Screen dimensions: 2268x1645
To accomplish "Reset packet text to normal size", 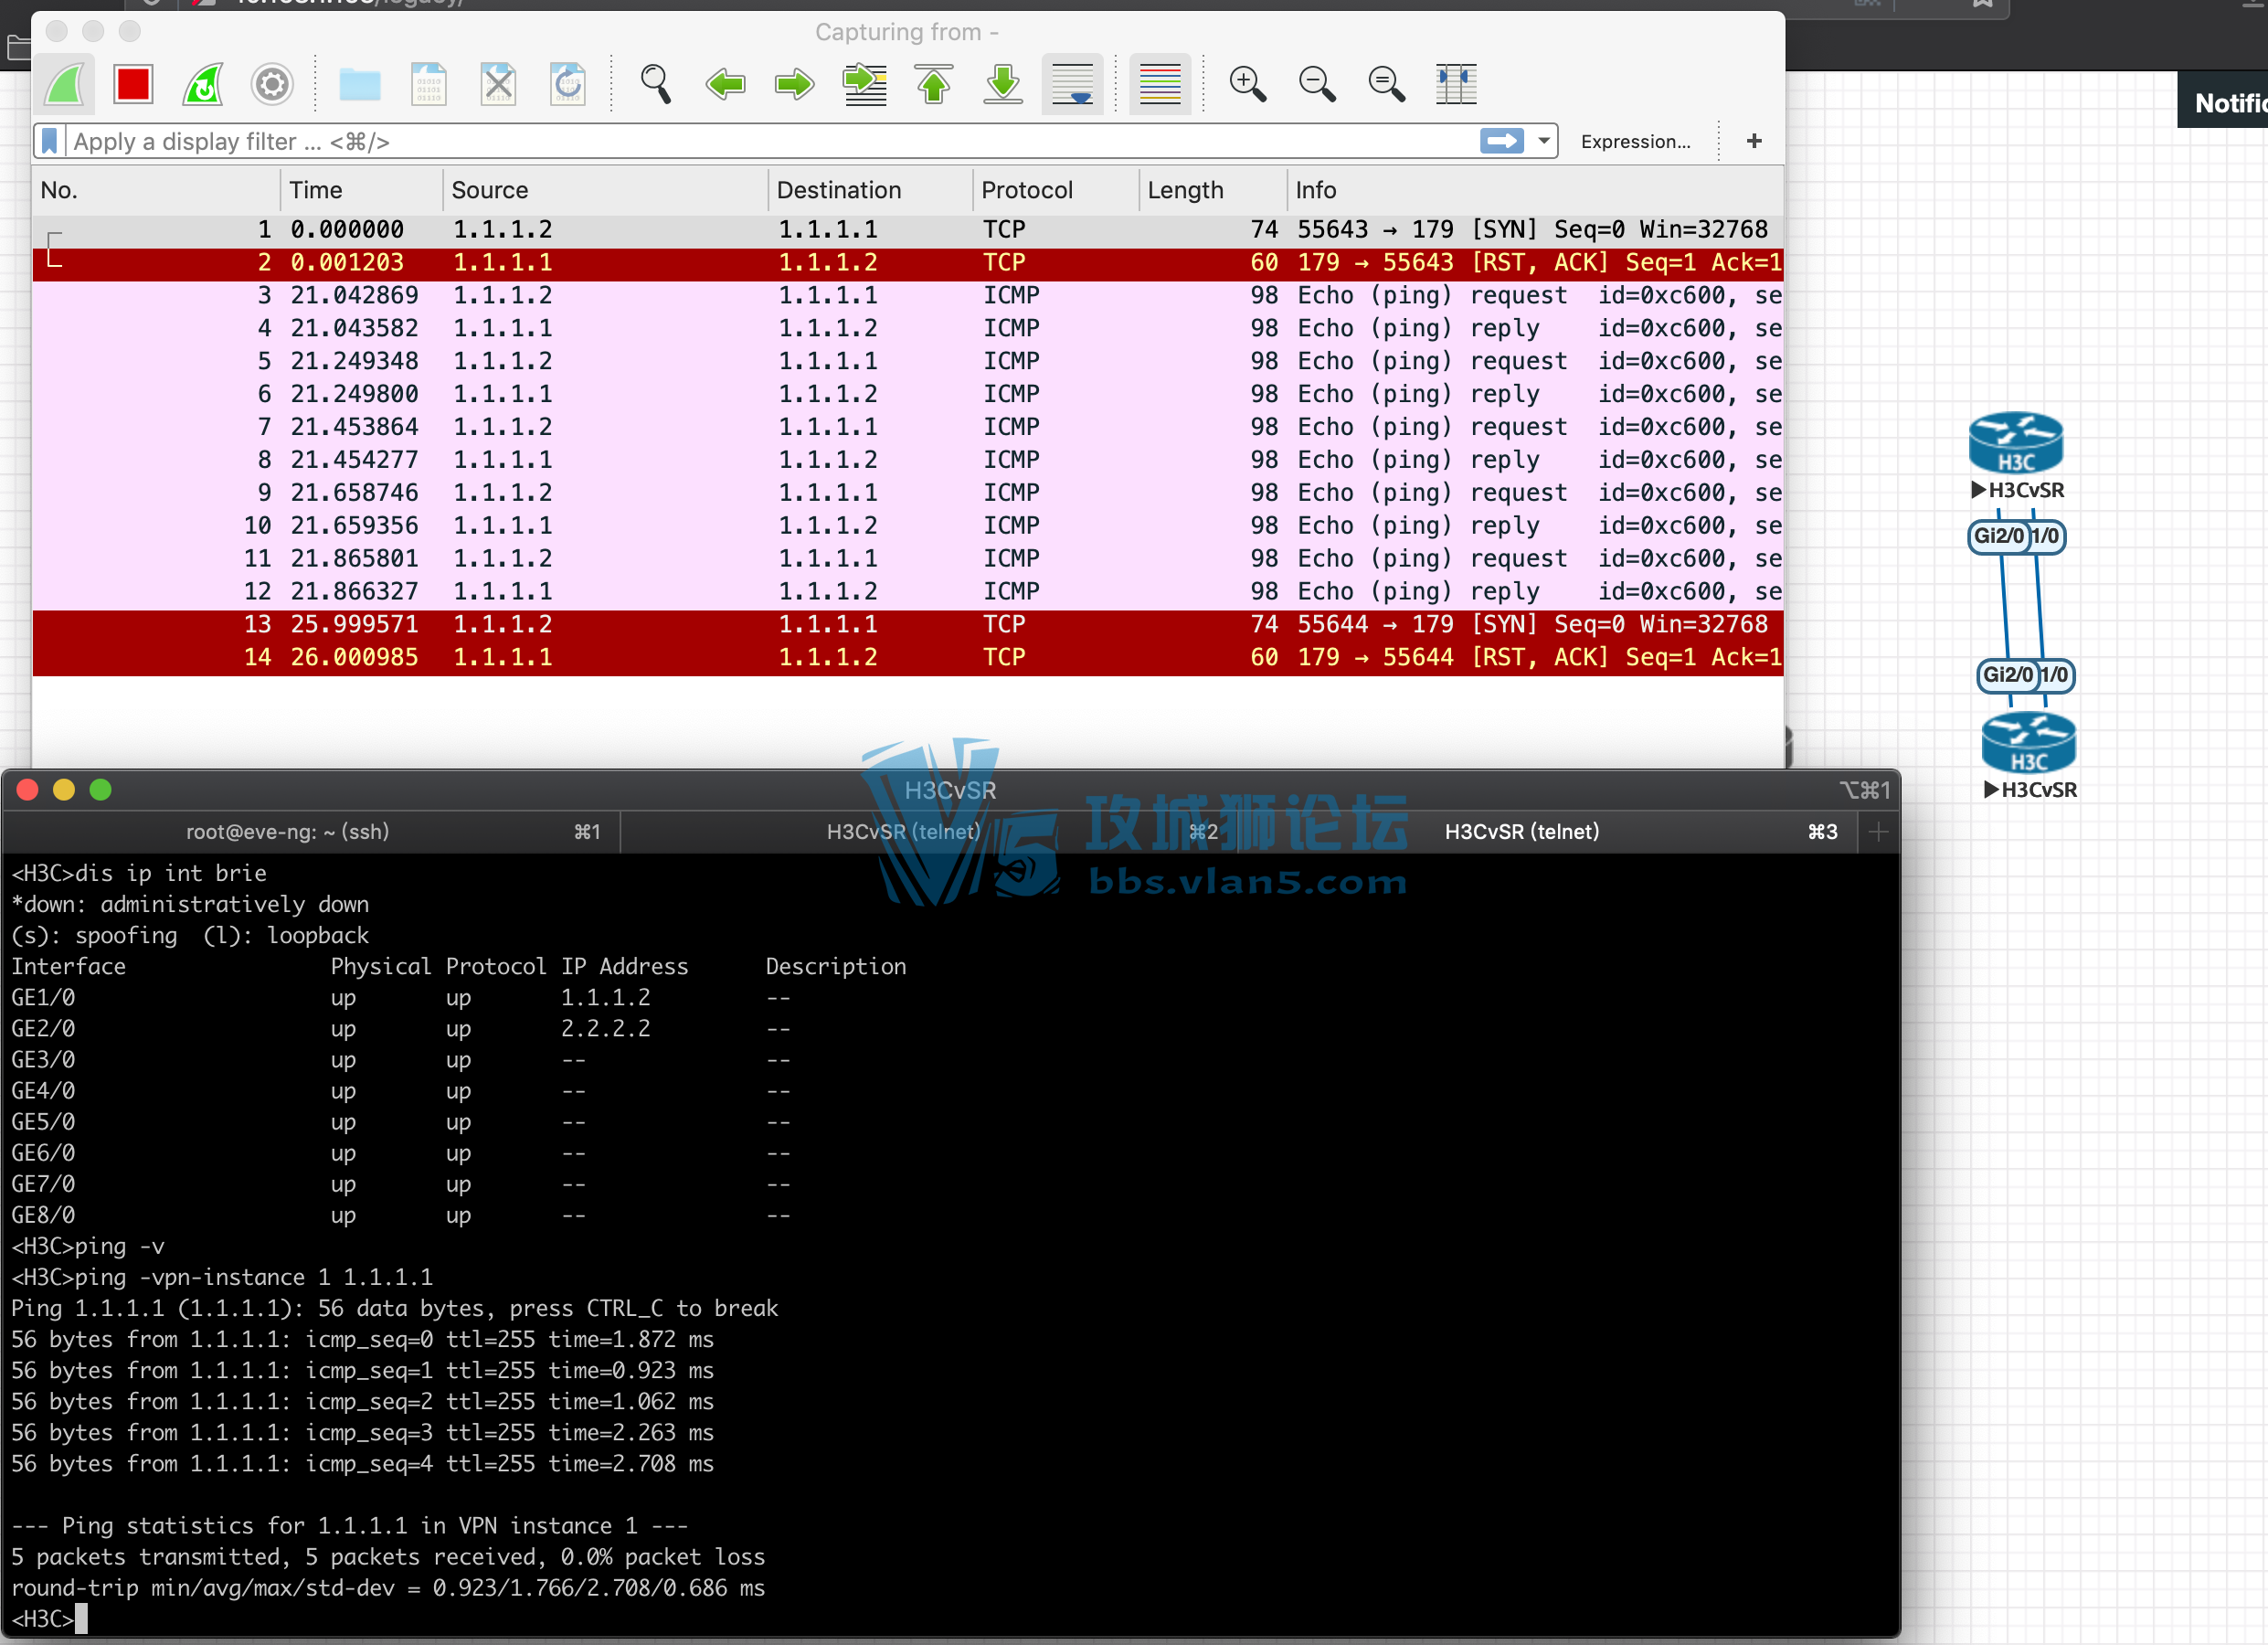I will pyautogui.click(x=1387, y=84).
